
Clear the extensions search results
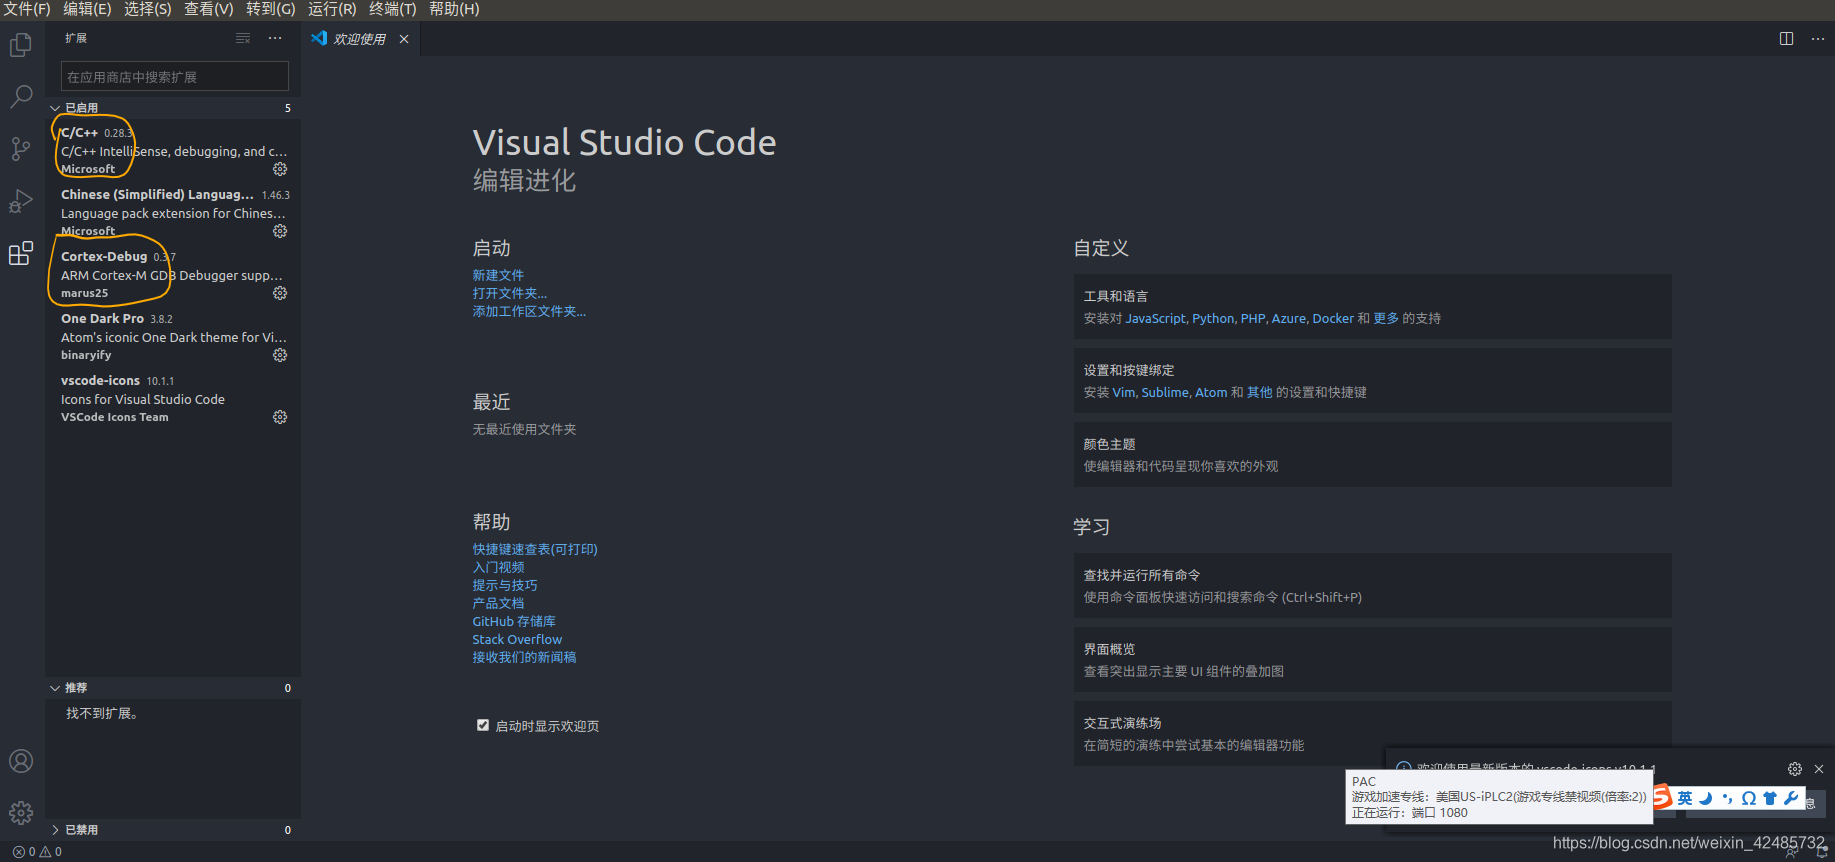[x=243, y=38]
